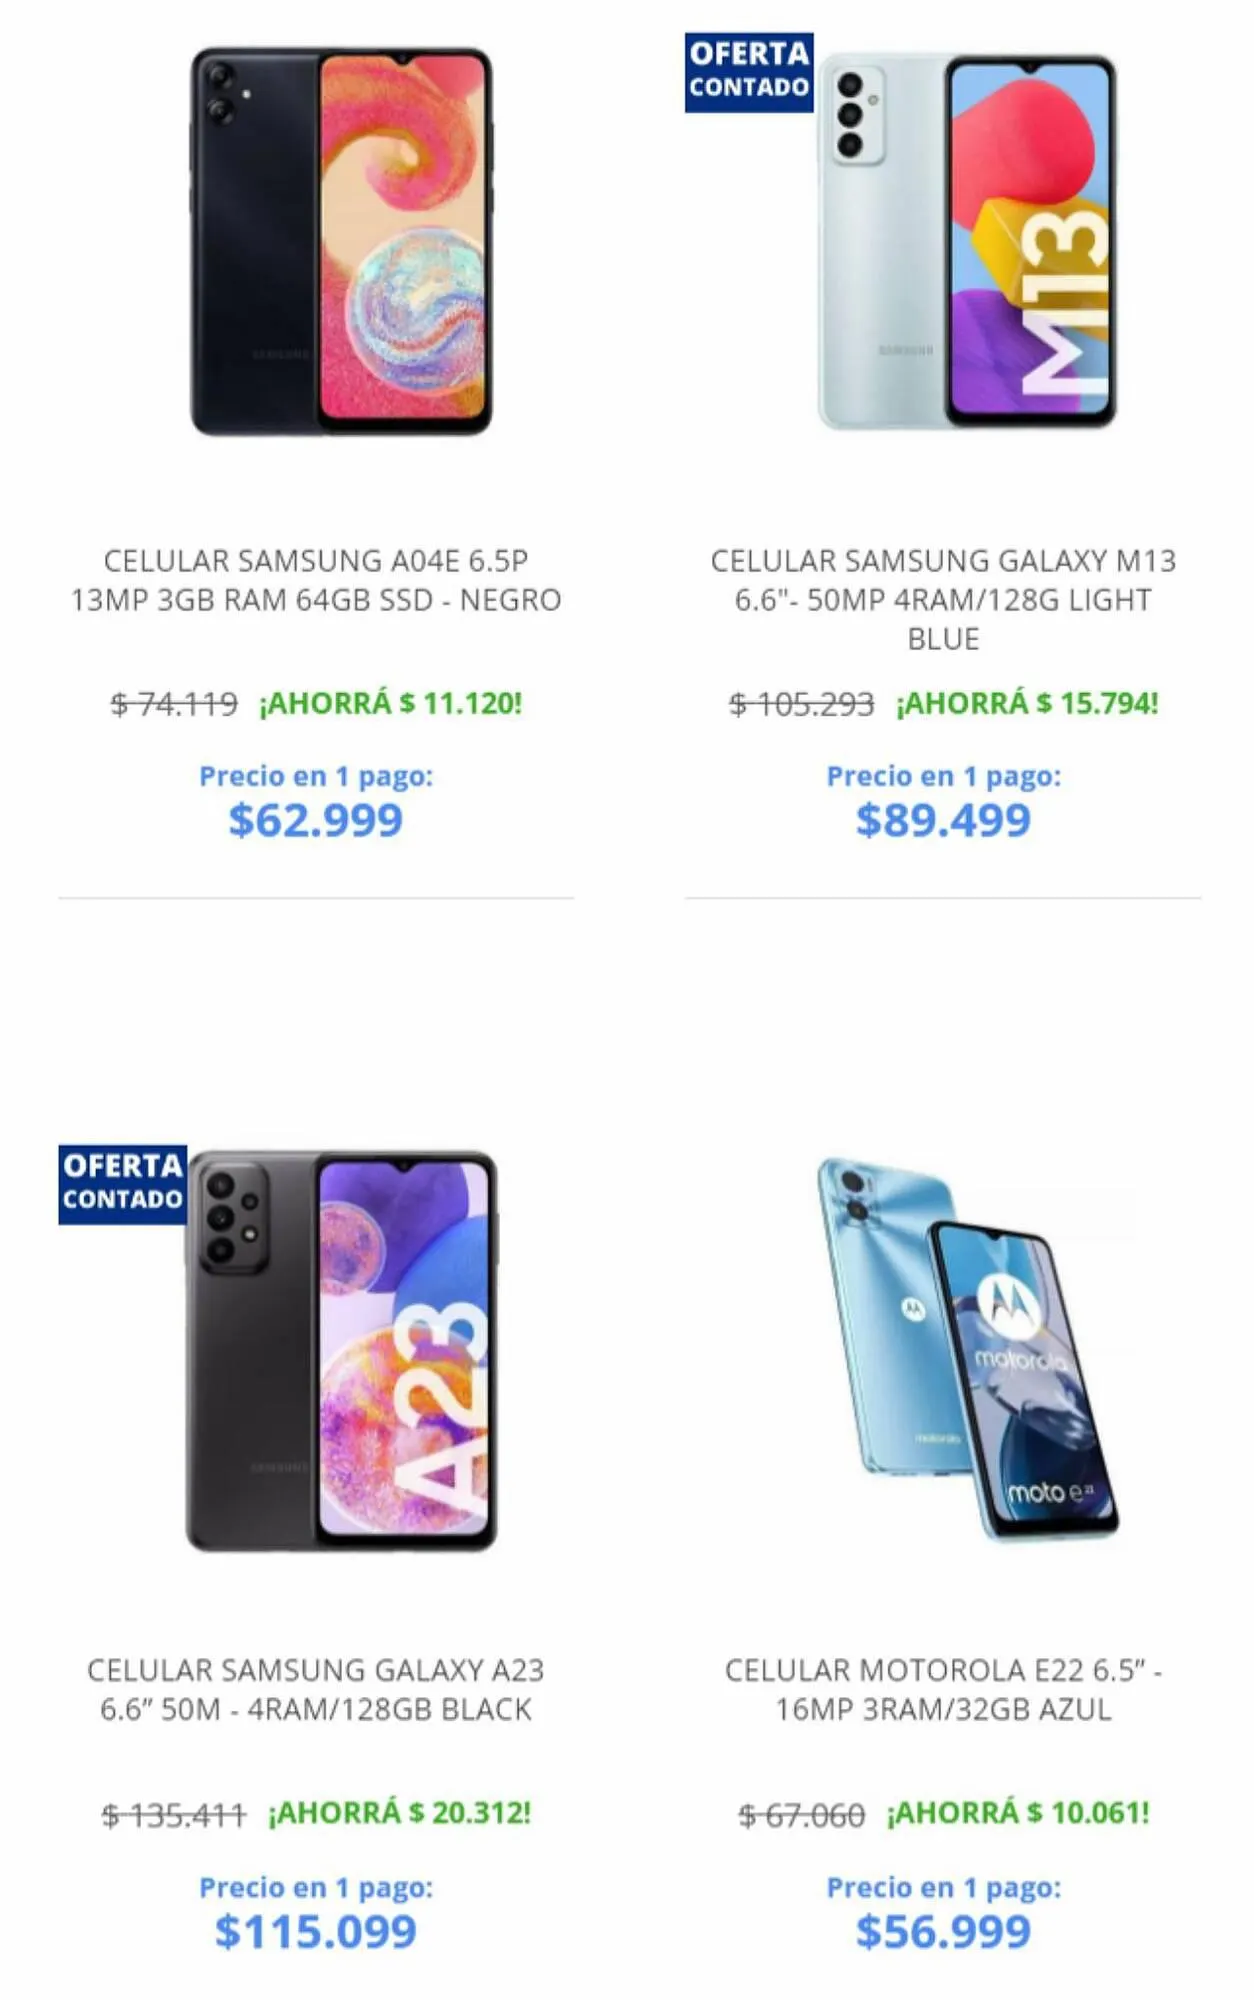Select the $115.099 one-payment price
1254x2000 pixels.
pos(316,1931)
